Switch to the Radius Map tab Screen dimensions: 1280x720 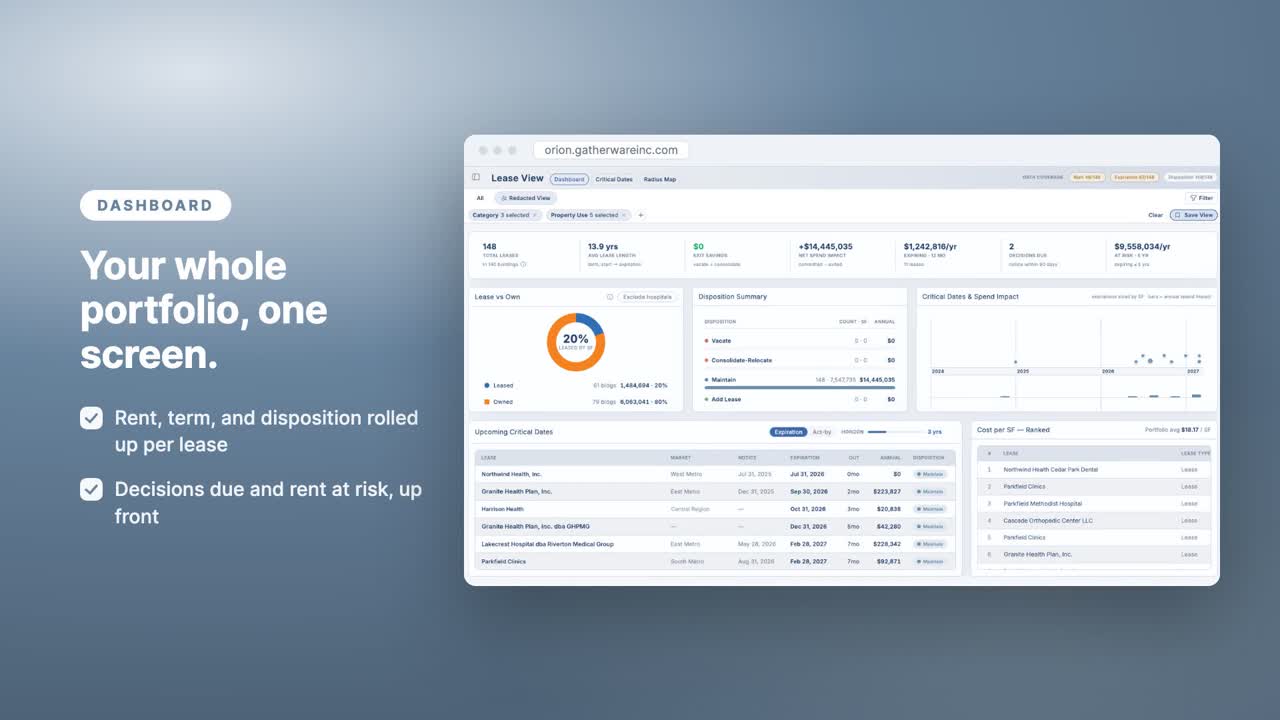click(660, 179)
